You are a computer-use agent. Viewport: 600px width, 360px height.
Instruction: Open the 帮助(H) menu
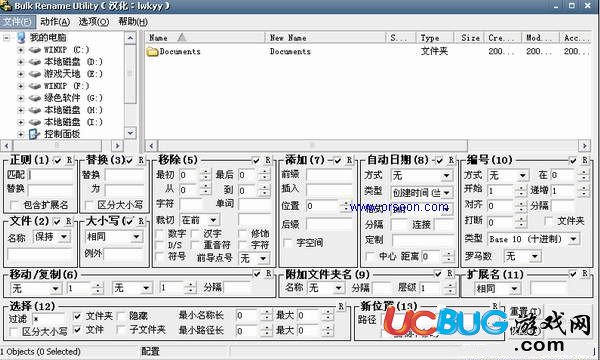[x=133, y=22]
